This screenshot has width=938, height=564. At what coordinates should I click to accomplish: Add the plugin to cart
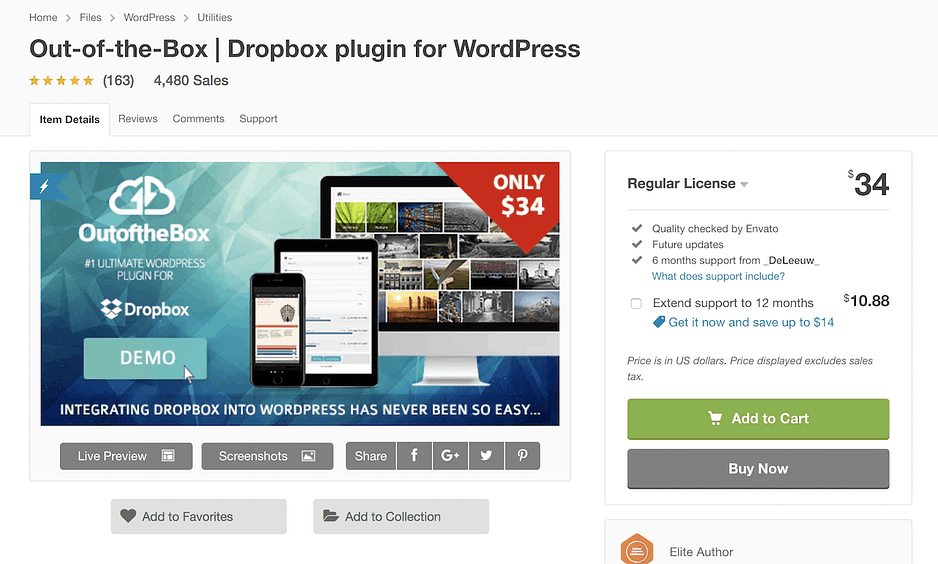[x=757, y=419]
